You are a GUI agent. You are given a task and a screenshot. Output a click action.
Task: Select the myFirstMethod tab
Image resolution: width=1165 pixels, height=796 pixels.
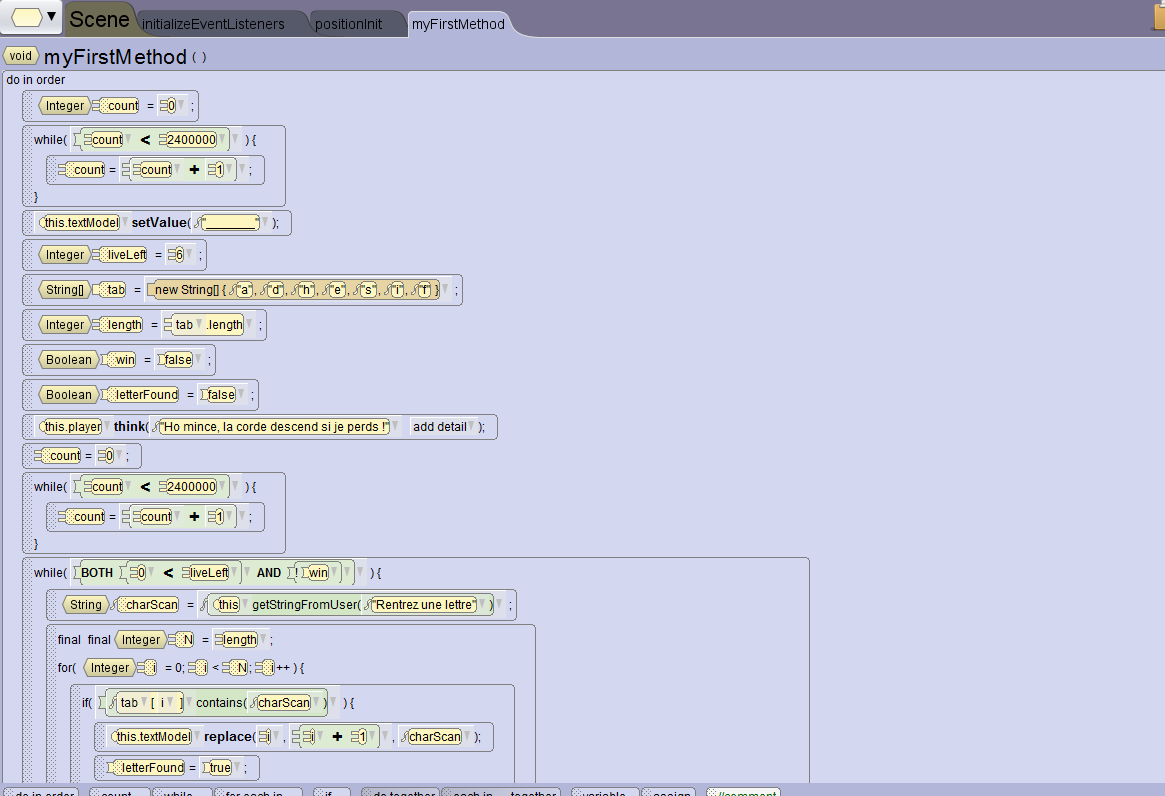458,24
